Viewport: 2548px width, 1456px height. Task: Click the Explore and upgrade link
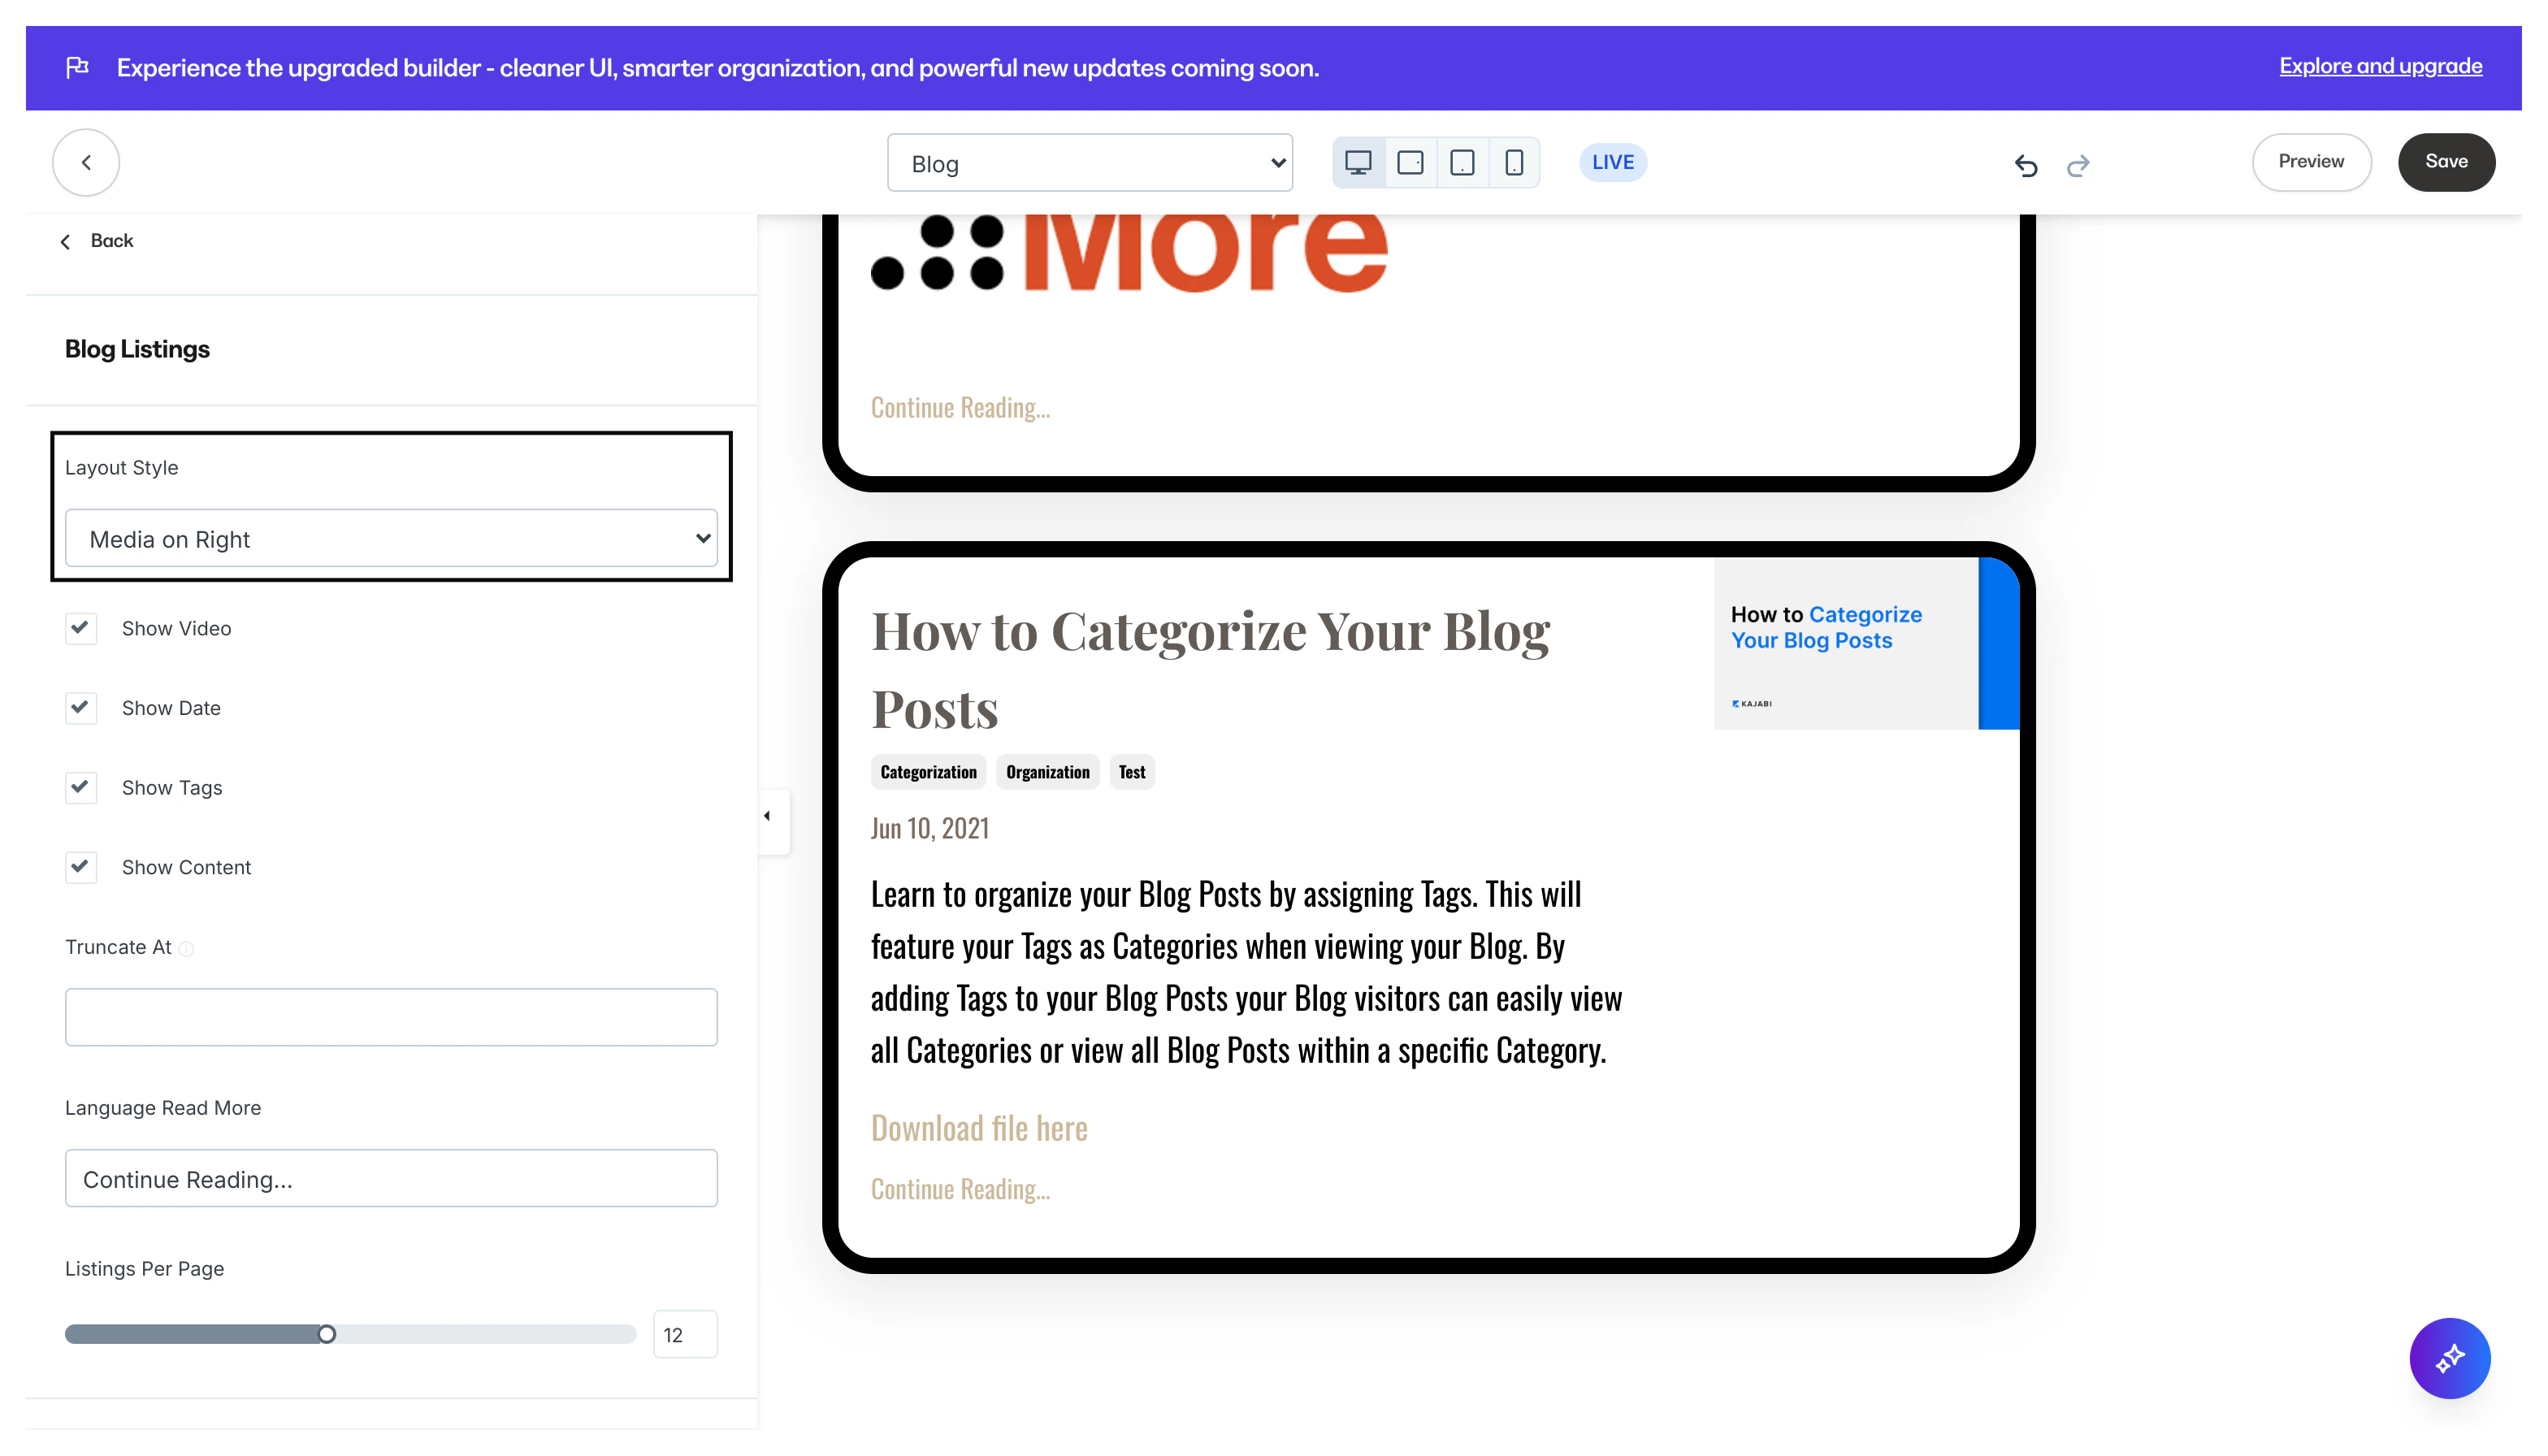(x=2380, y=66)
